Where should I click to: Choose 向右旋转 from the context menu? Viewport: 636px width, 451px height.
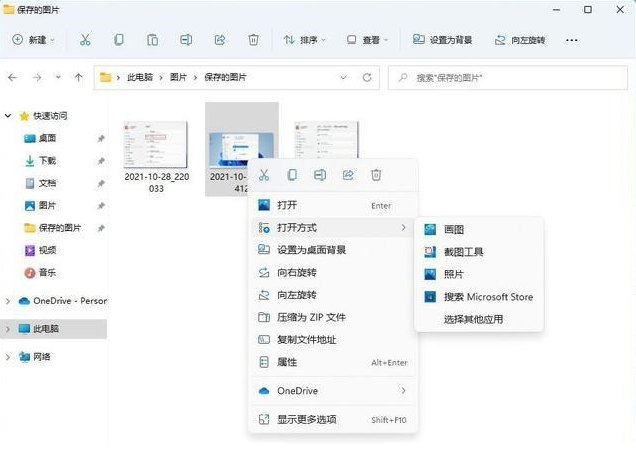tap(333, 273)
